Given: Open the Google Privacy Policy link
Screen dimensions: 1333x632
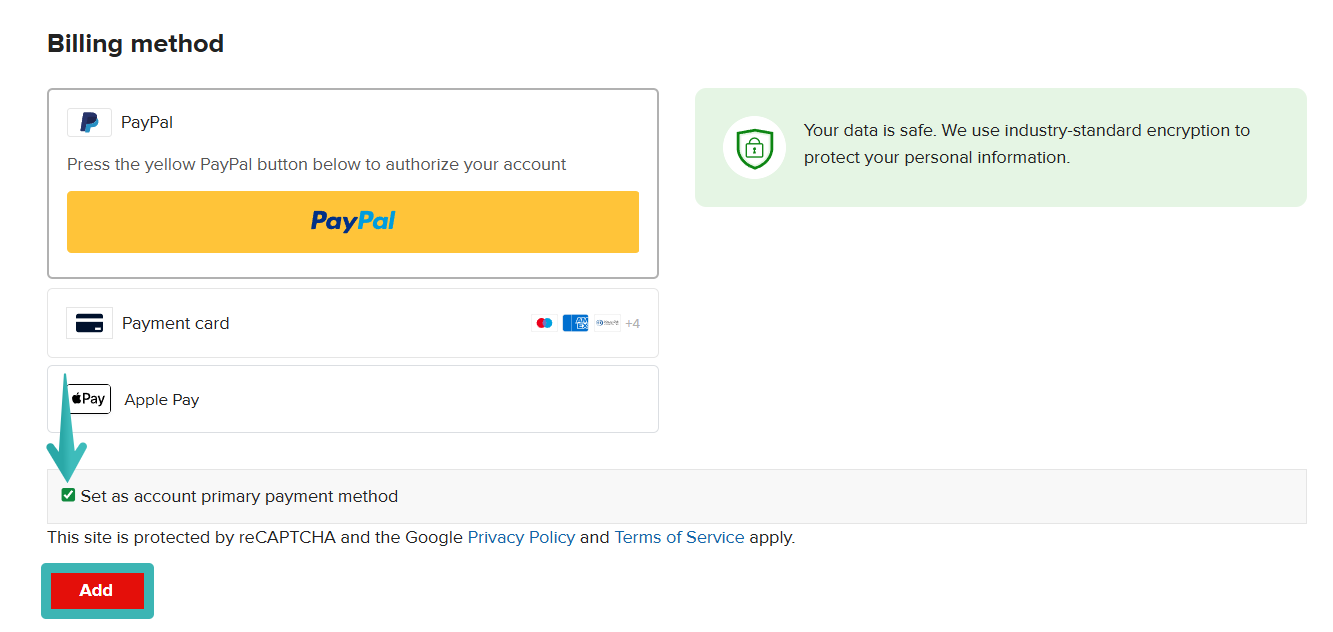Looking at the screenshot, I should pos(520,537).
